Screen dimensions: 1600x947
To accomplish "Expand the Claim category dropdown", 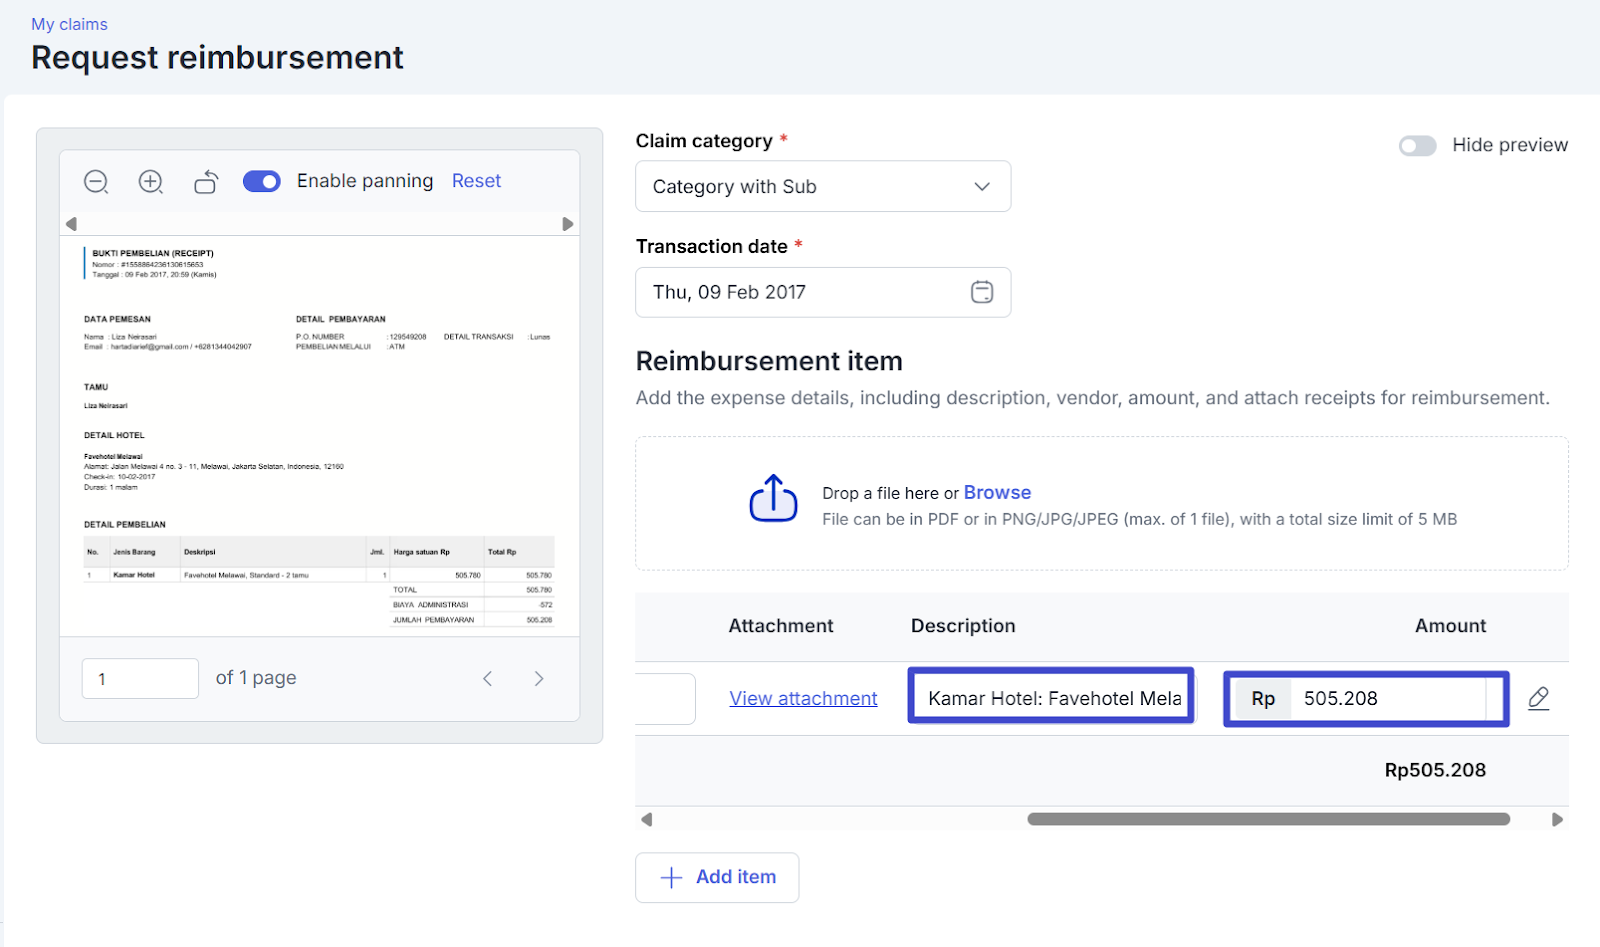I will click(x=822, y=187).
